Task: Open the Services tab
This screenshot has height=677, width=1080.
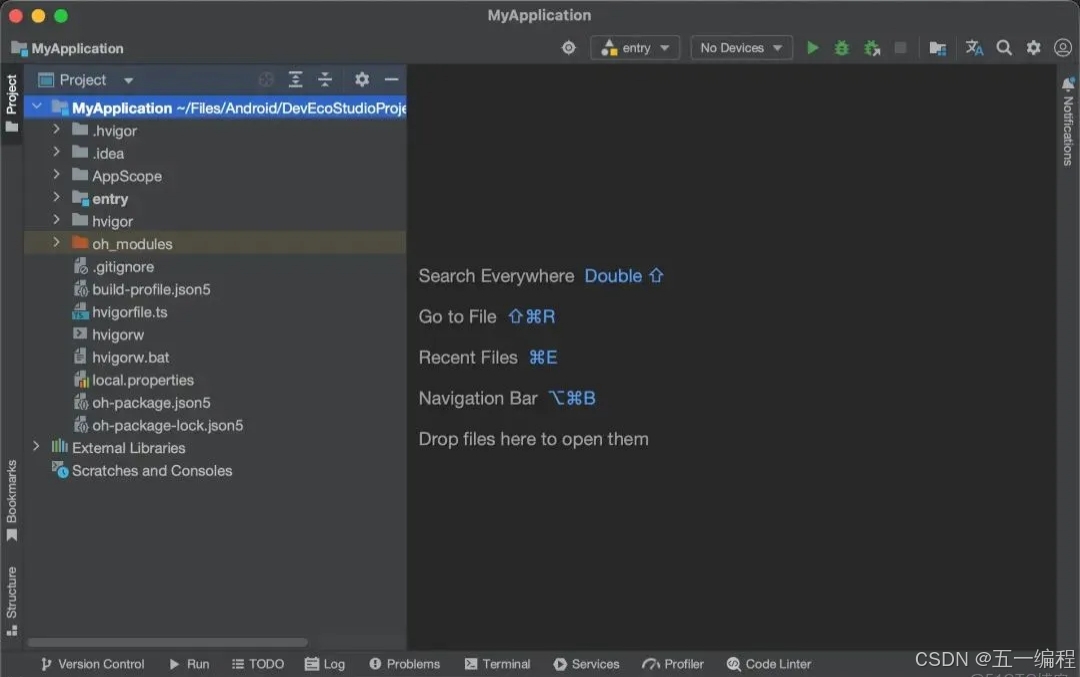Action: [586, 664]
